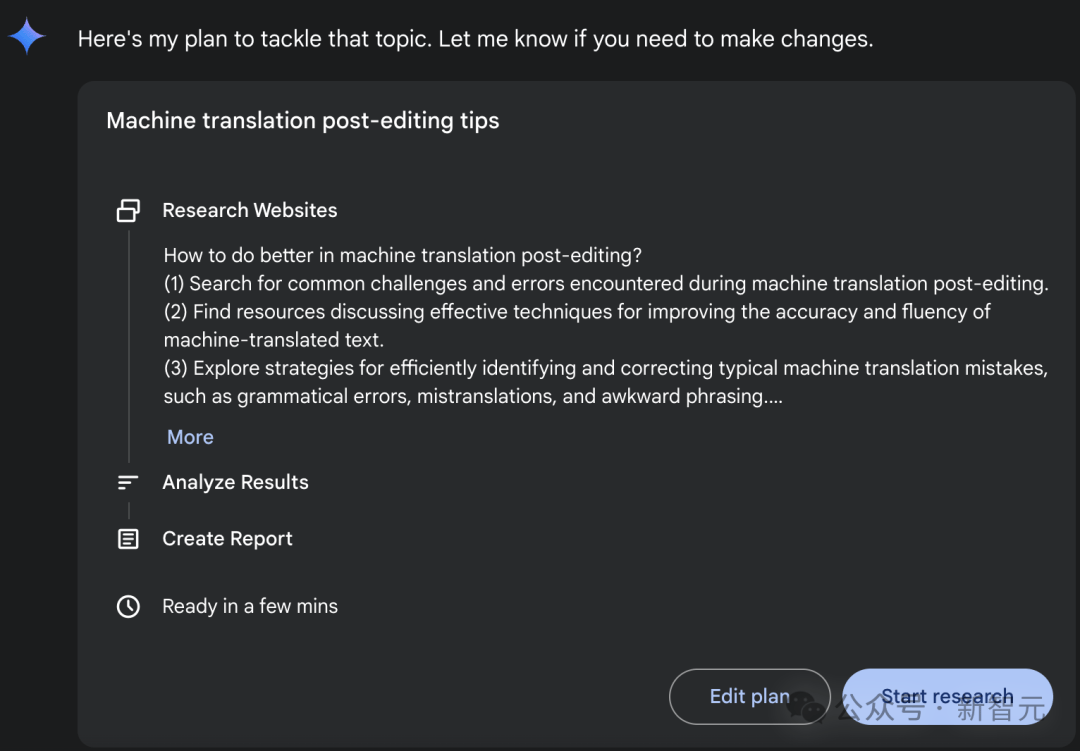The width and height of the screenshot is (1080, 751).
Task: Click the clock icon beside Ready in a few mins
Action: pyautogui.click(x=128, y=606)
